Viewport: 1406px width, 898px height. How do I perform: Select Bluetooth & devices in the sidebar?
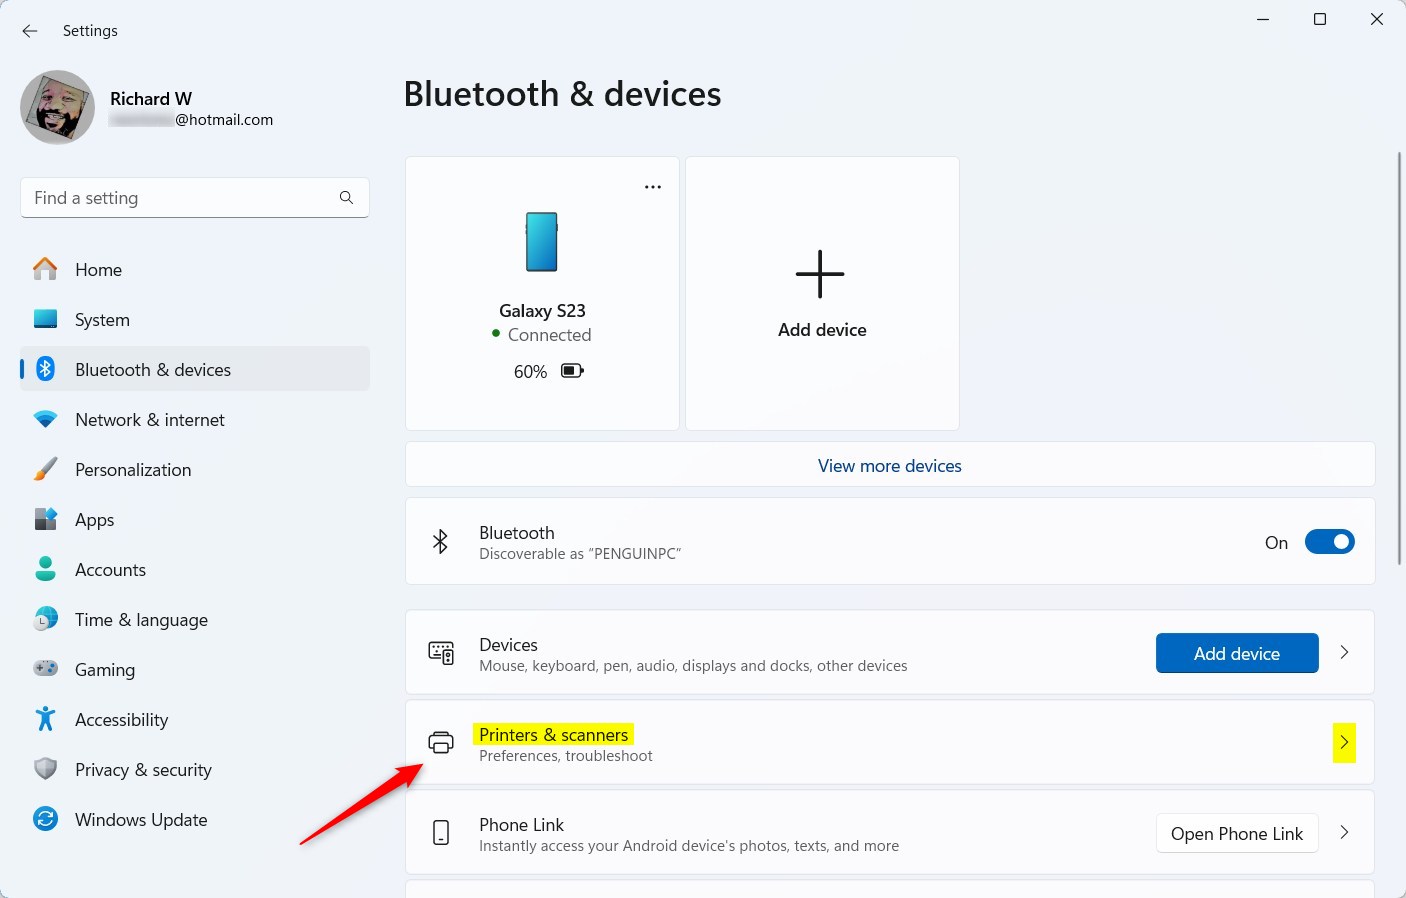pyautogui.click(x=195, y=370)
